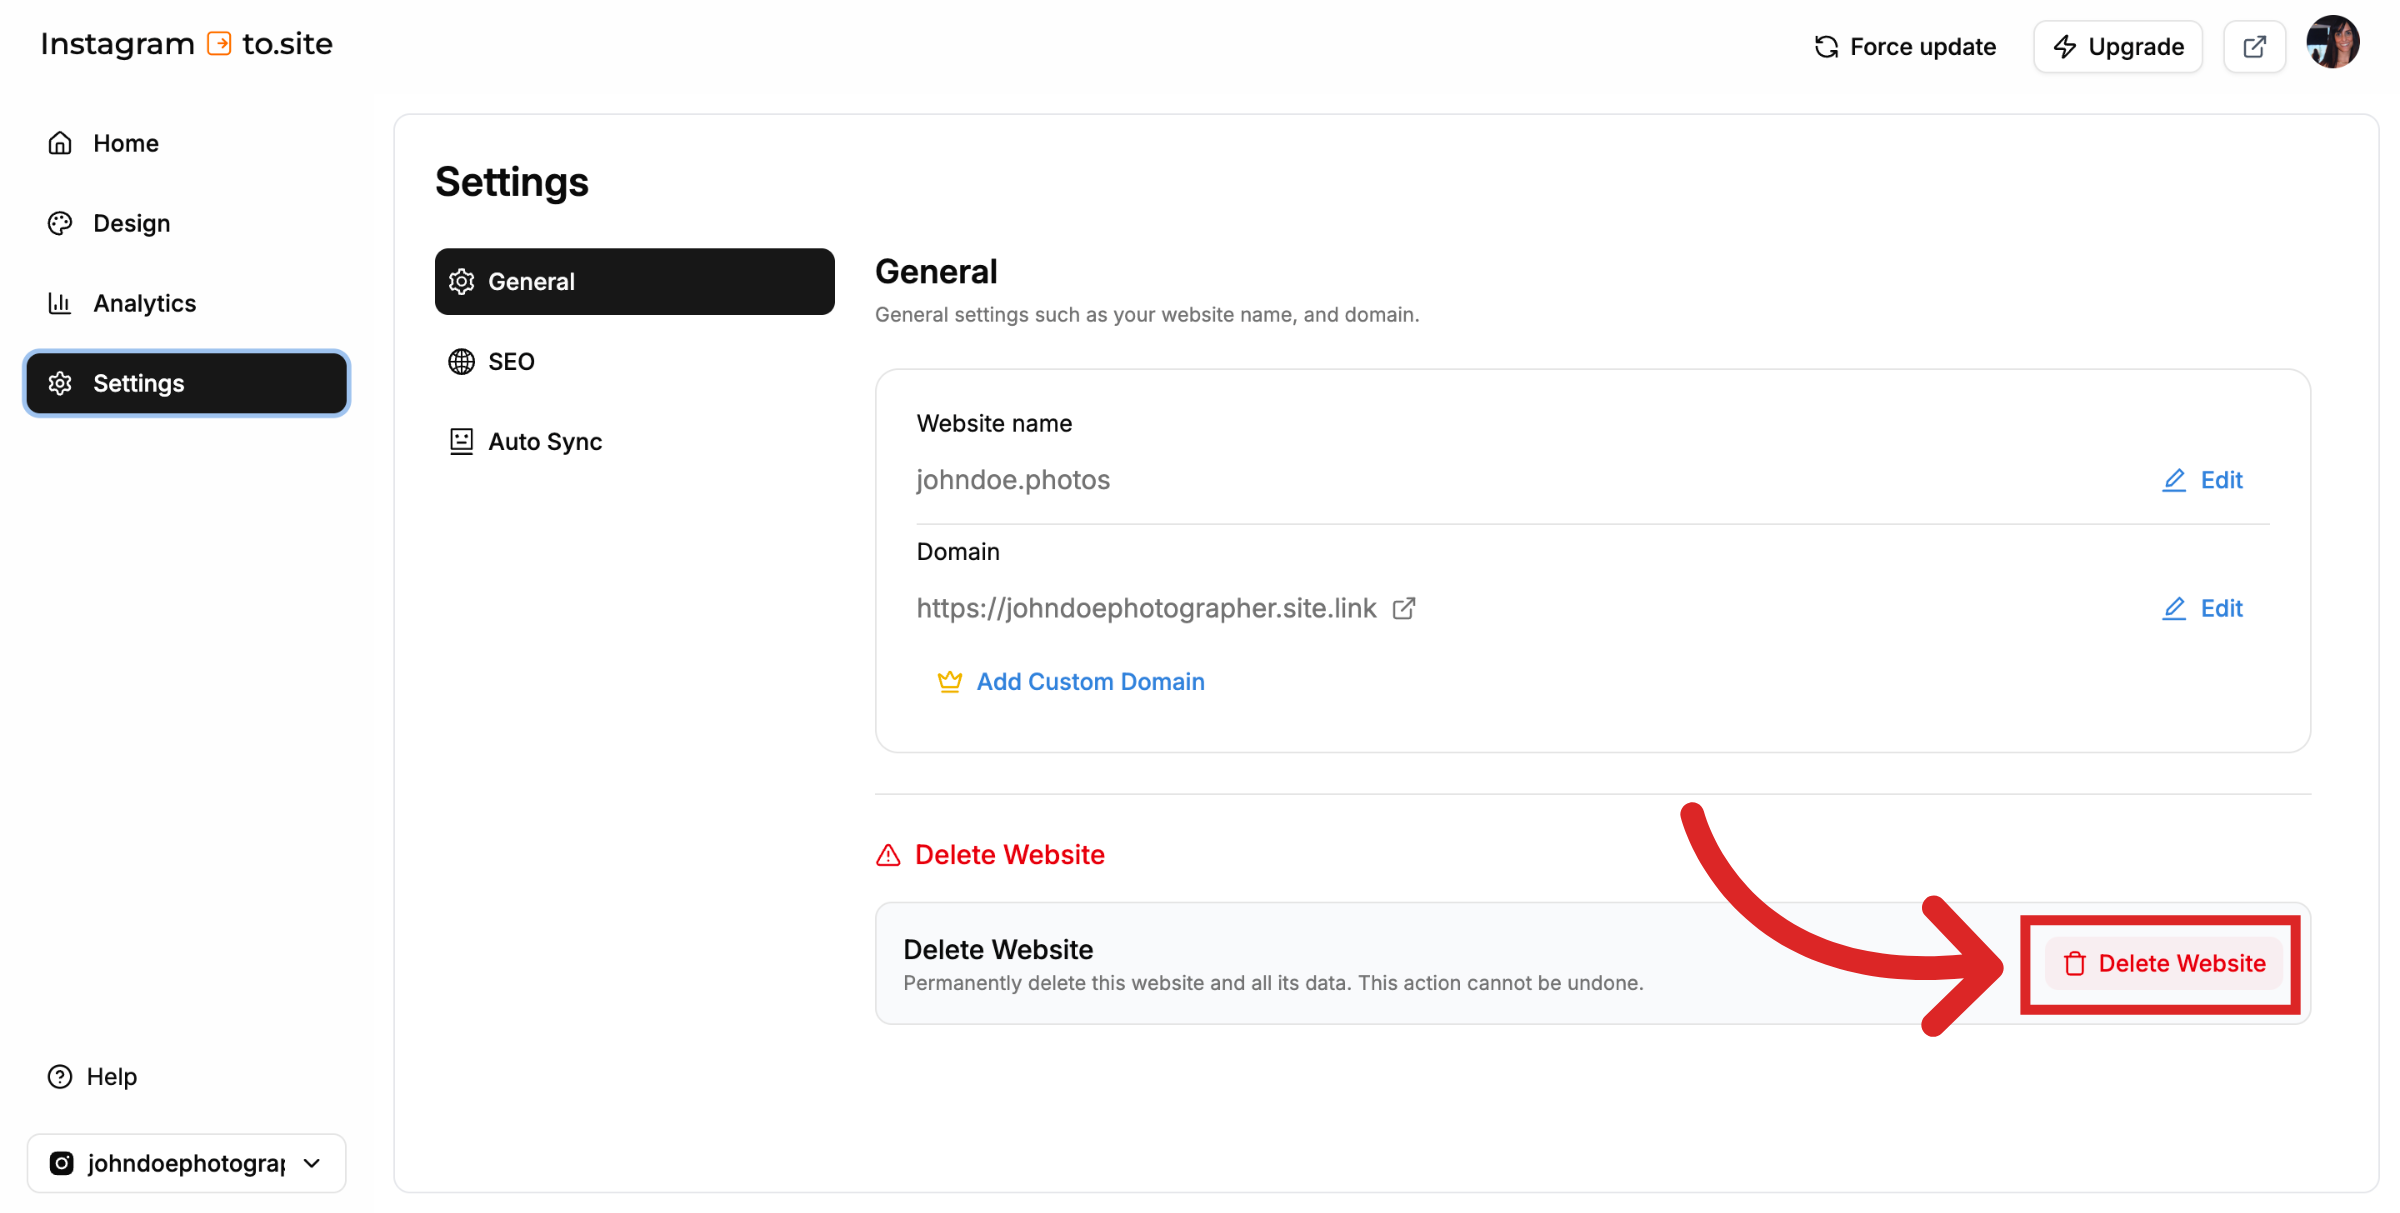Switch to the SEO settings tab
This screenshot has width=2400, height=1213.
pyautogui.click(x=510, y=361)
